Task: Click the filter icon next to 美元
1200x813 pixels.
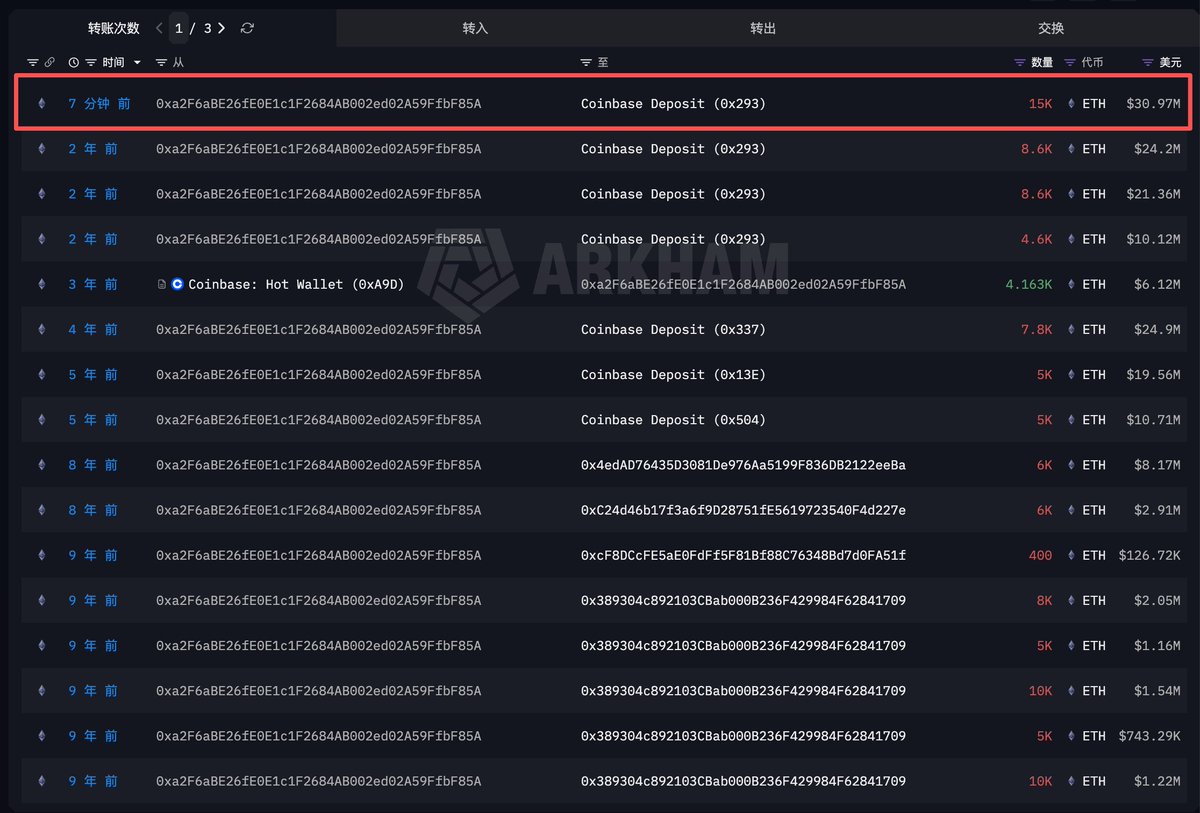Action: pos(1147,62)
